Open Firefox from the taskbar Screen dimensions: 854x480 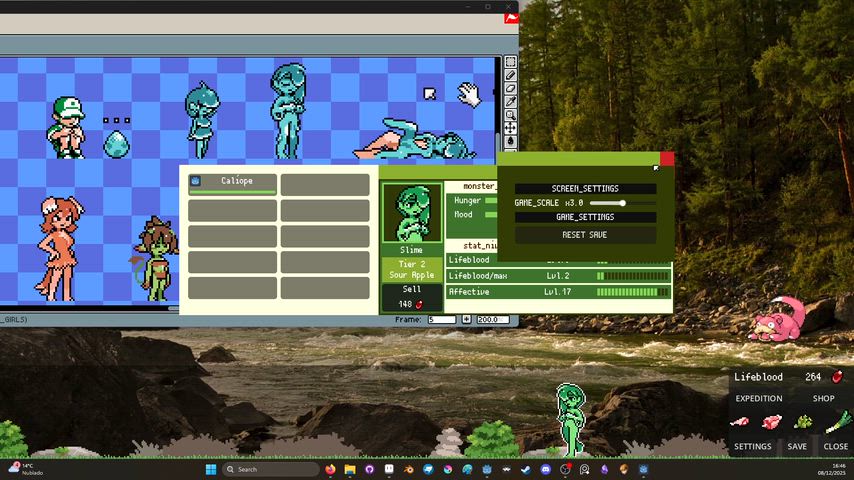pos(331,469)
